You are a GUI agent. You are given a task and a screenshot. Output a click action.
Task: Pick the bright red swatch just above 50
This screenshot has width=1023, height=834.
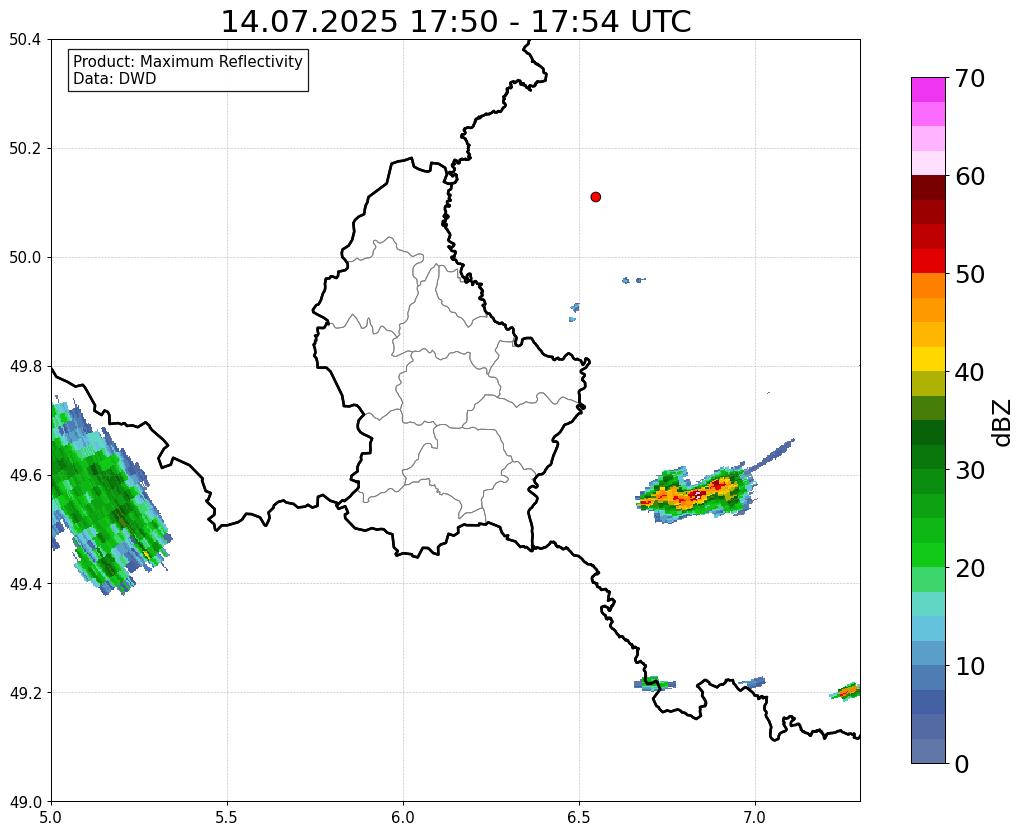tap(928, 261)
